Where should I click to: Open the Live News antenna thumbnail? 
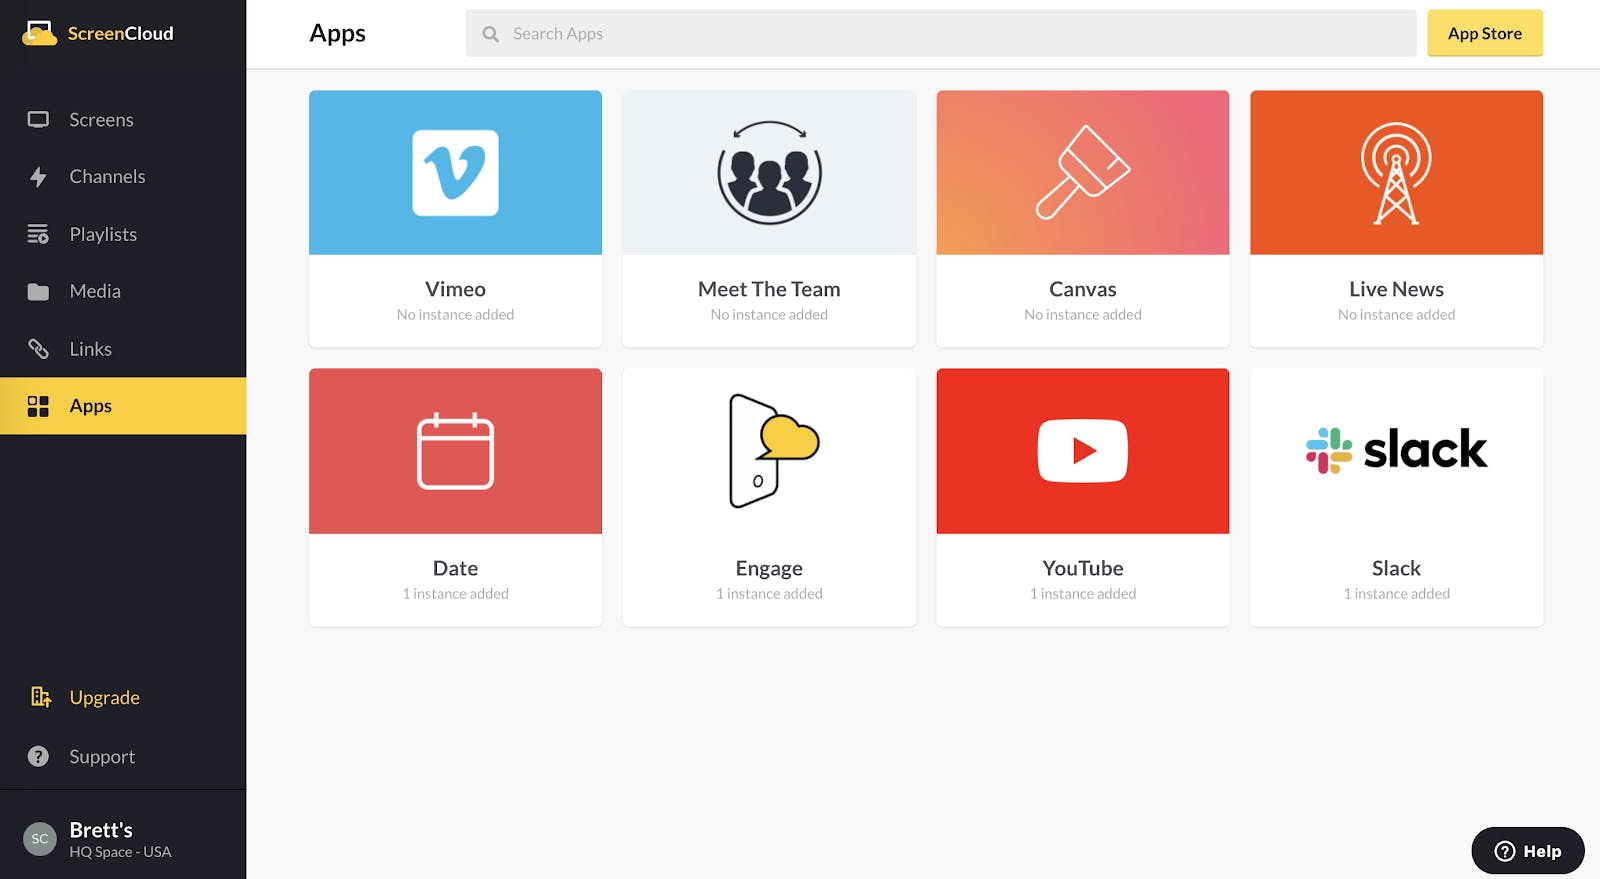click(x=1396, y=173)
